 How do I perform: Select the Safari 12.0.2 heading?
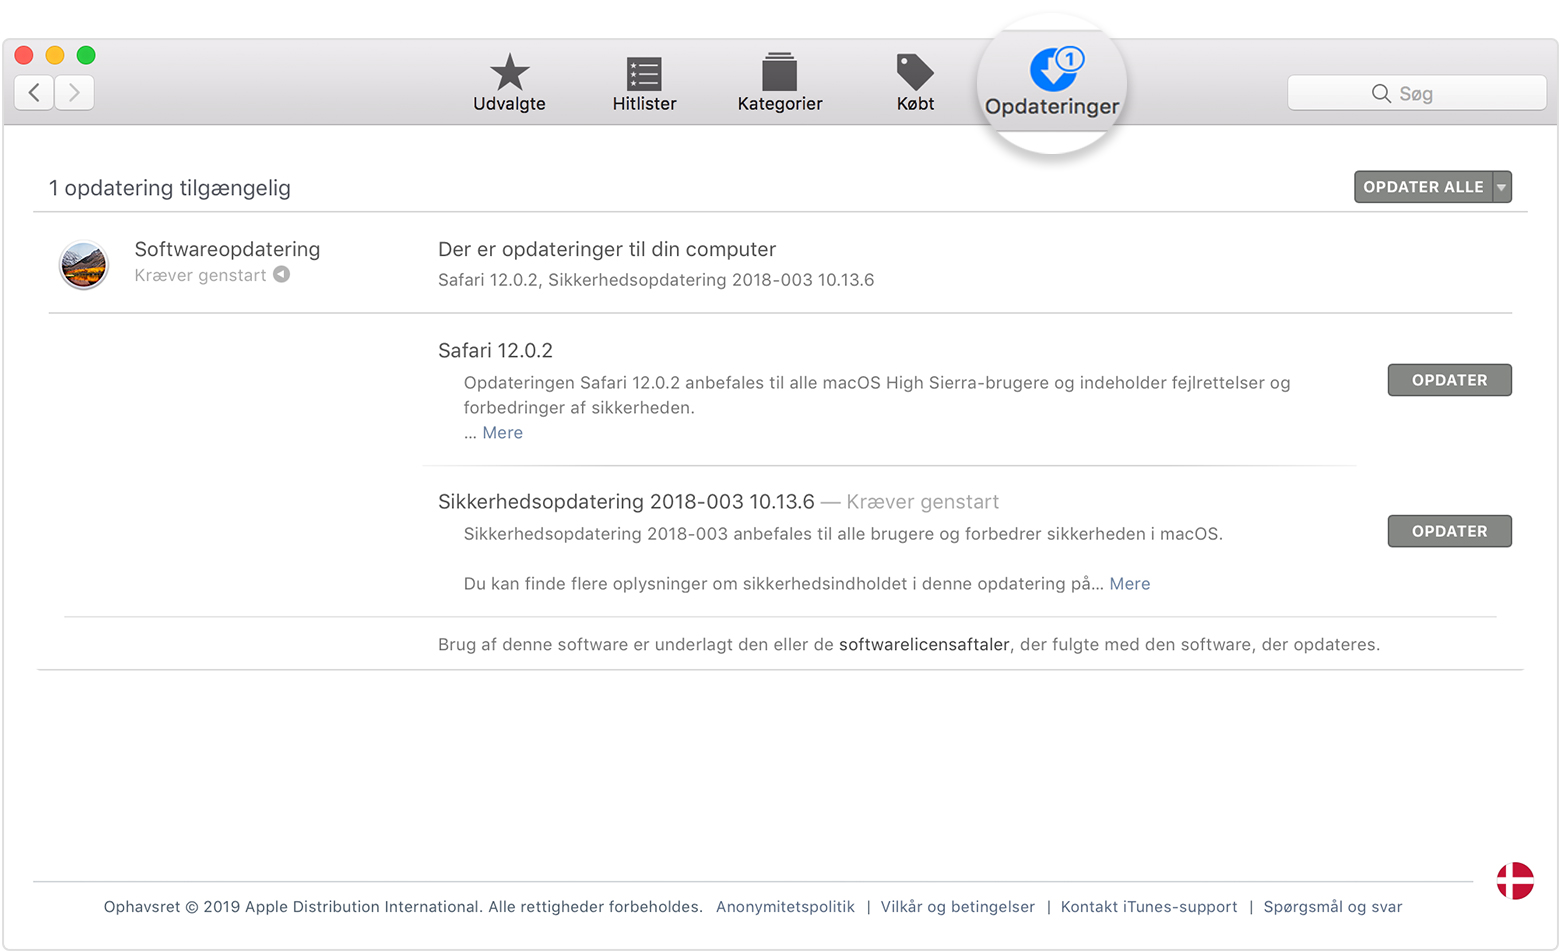[495, 351]
